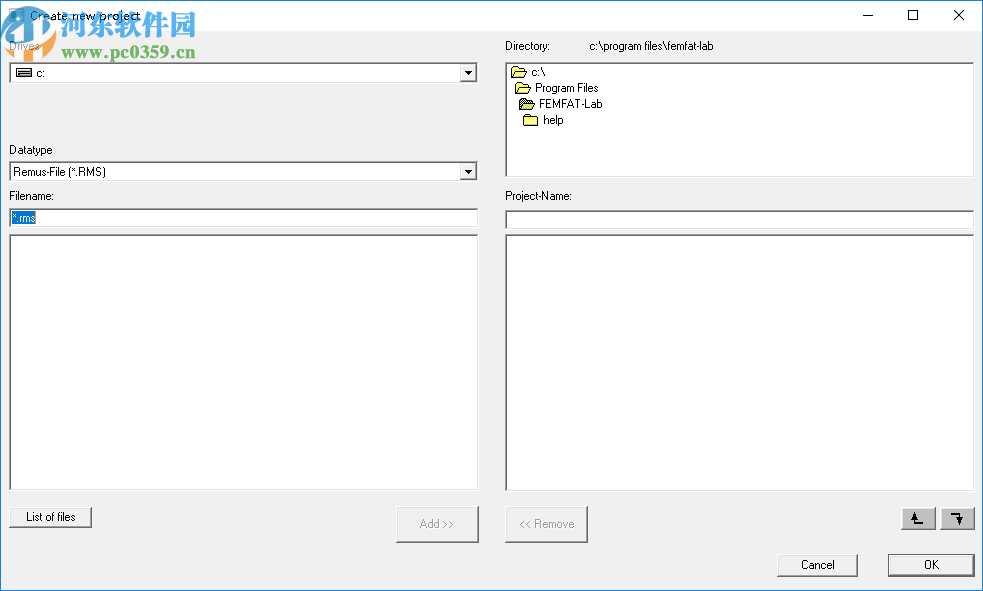Click the Cancel button
983x591 pixels.
pyautogui.click(x=817, y=565)
